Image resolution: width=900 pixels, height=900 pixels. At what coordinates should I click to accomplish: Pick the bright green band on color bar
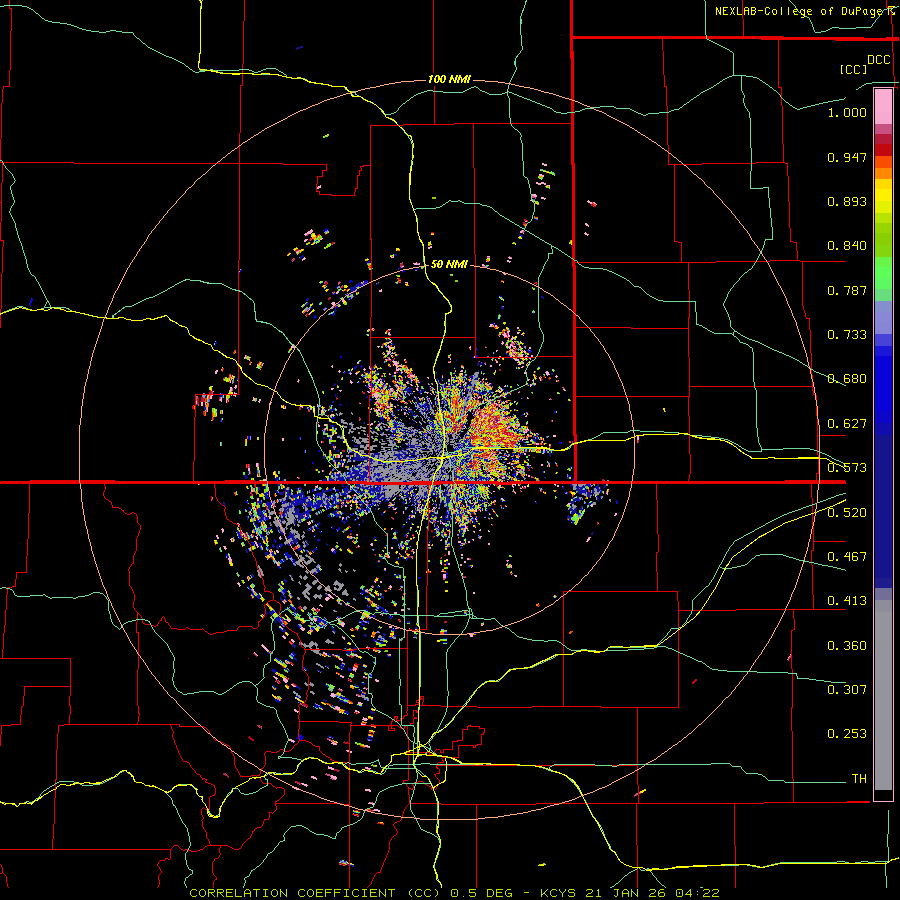click(883, 273)
